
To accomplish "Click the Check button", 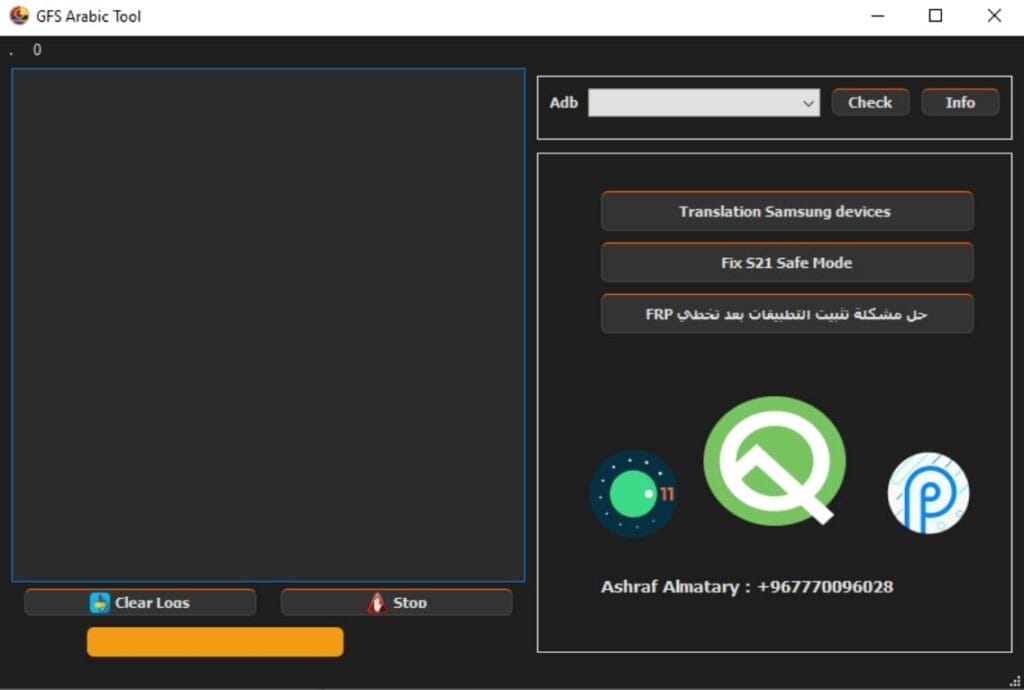I will pyautogui.click(x=870, y=102).
